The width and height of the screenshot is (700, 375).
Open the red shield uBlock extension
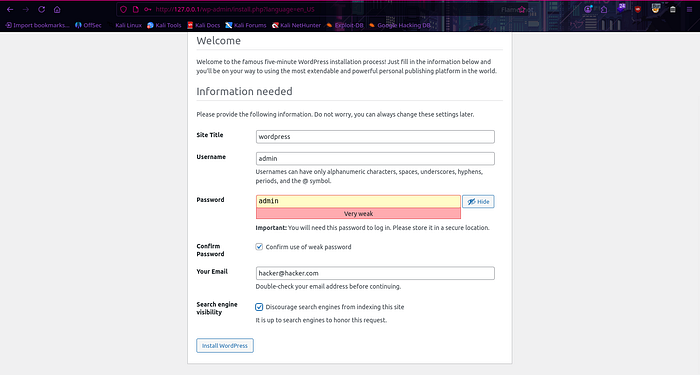(638, 9)
